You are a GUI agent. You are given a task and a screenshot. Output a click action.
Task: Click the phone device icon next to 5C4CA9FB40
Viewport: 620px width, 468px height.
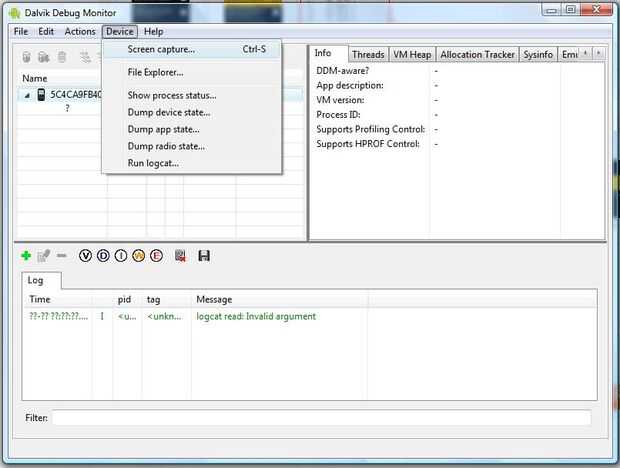coord(41,95)
